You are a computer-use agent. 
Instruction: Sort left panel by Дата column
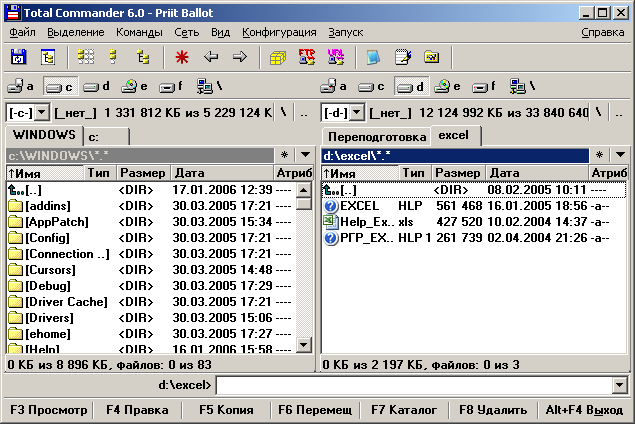pos(222,173)
